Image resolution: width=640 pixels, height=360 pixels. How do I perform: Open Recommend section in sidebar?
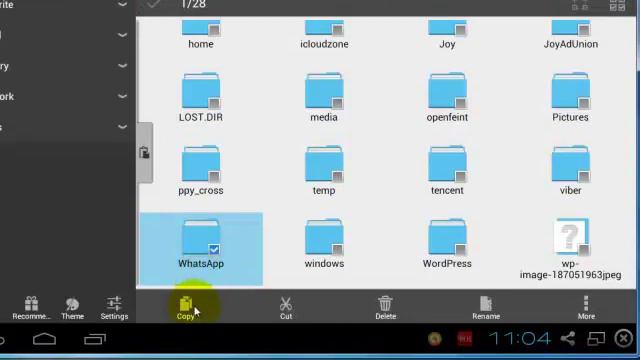pyautogui.click(x=31, y=308)
